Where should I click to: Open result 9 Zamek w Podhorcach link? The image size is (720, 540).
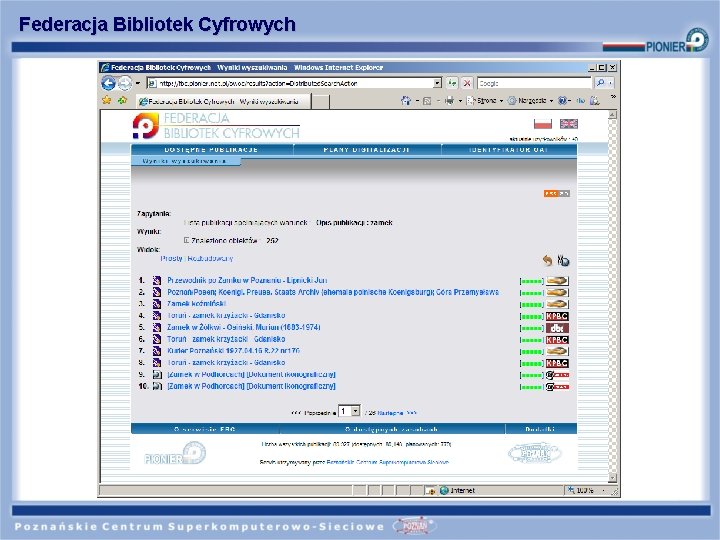(x=251, y=374)
